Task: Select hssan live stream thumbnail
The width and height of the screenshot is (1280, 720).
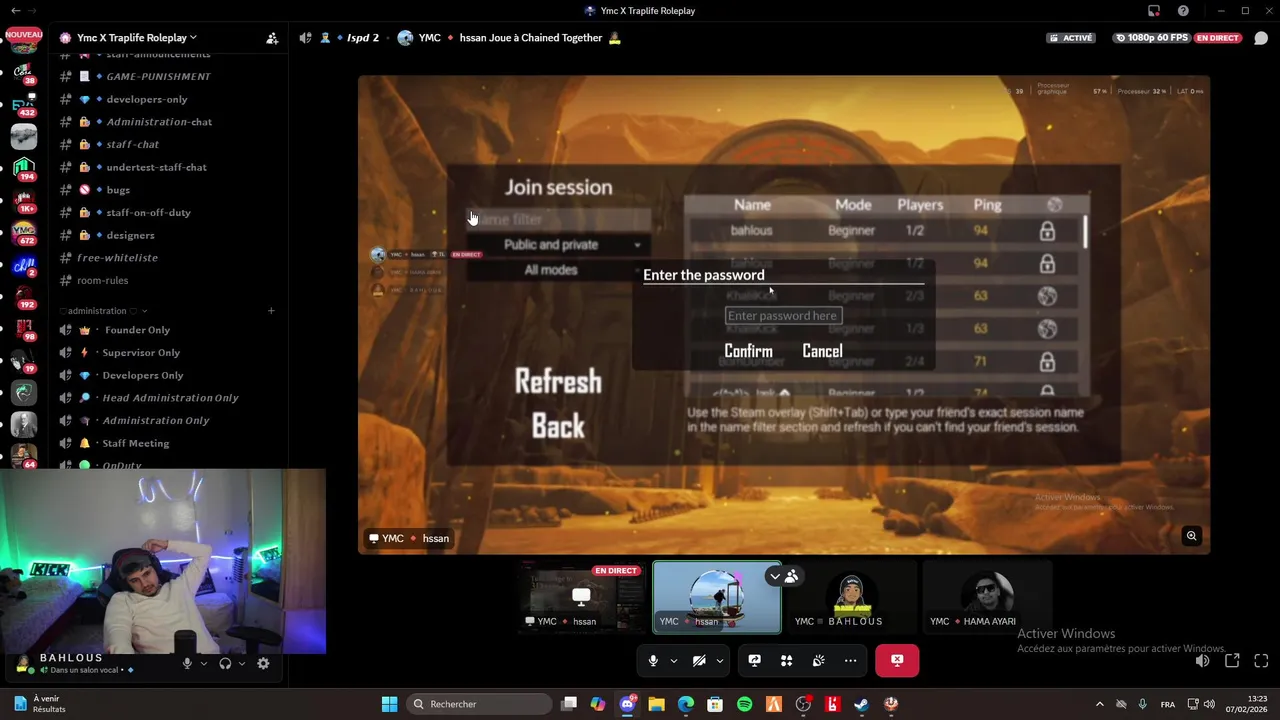Action: pos(582,597)
